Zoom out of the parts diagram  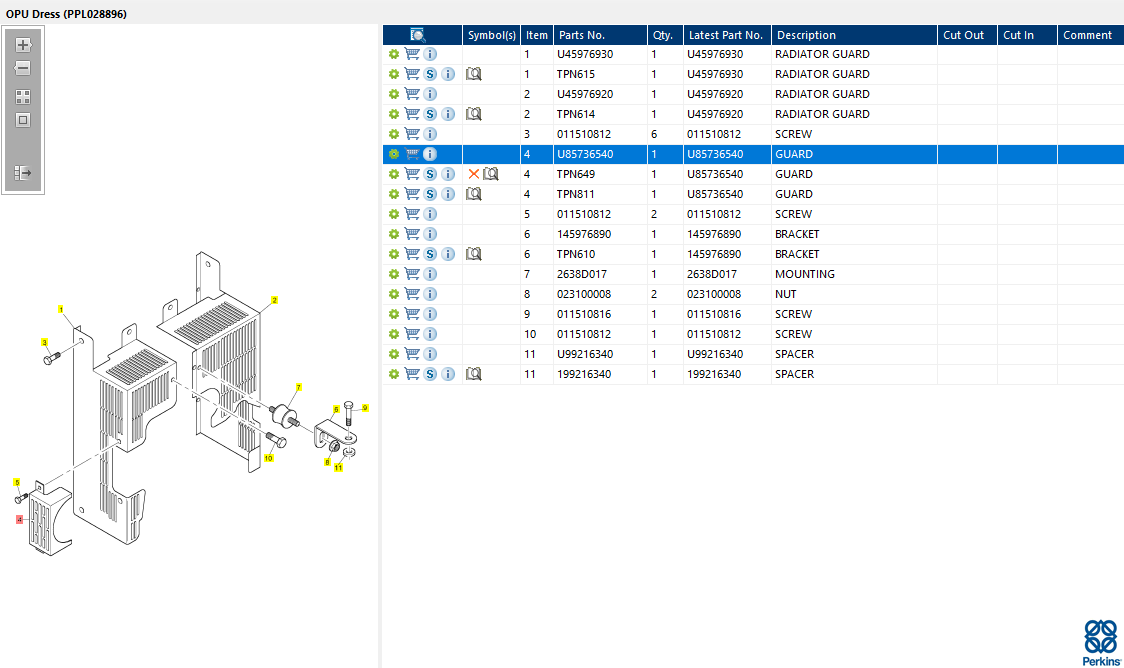click(23, 68)
